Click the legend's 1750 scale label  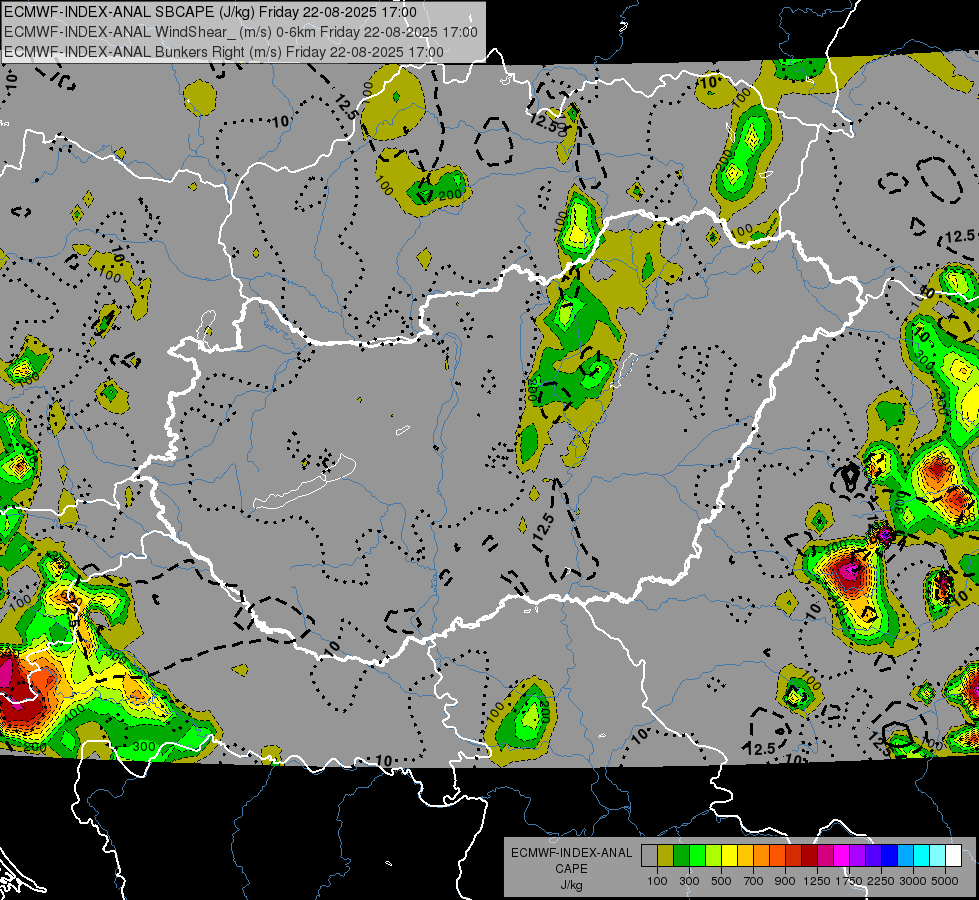849,881
